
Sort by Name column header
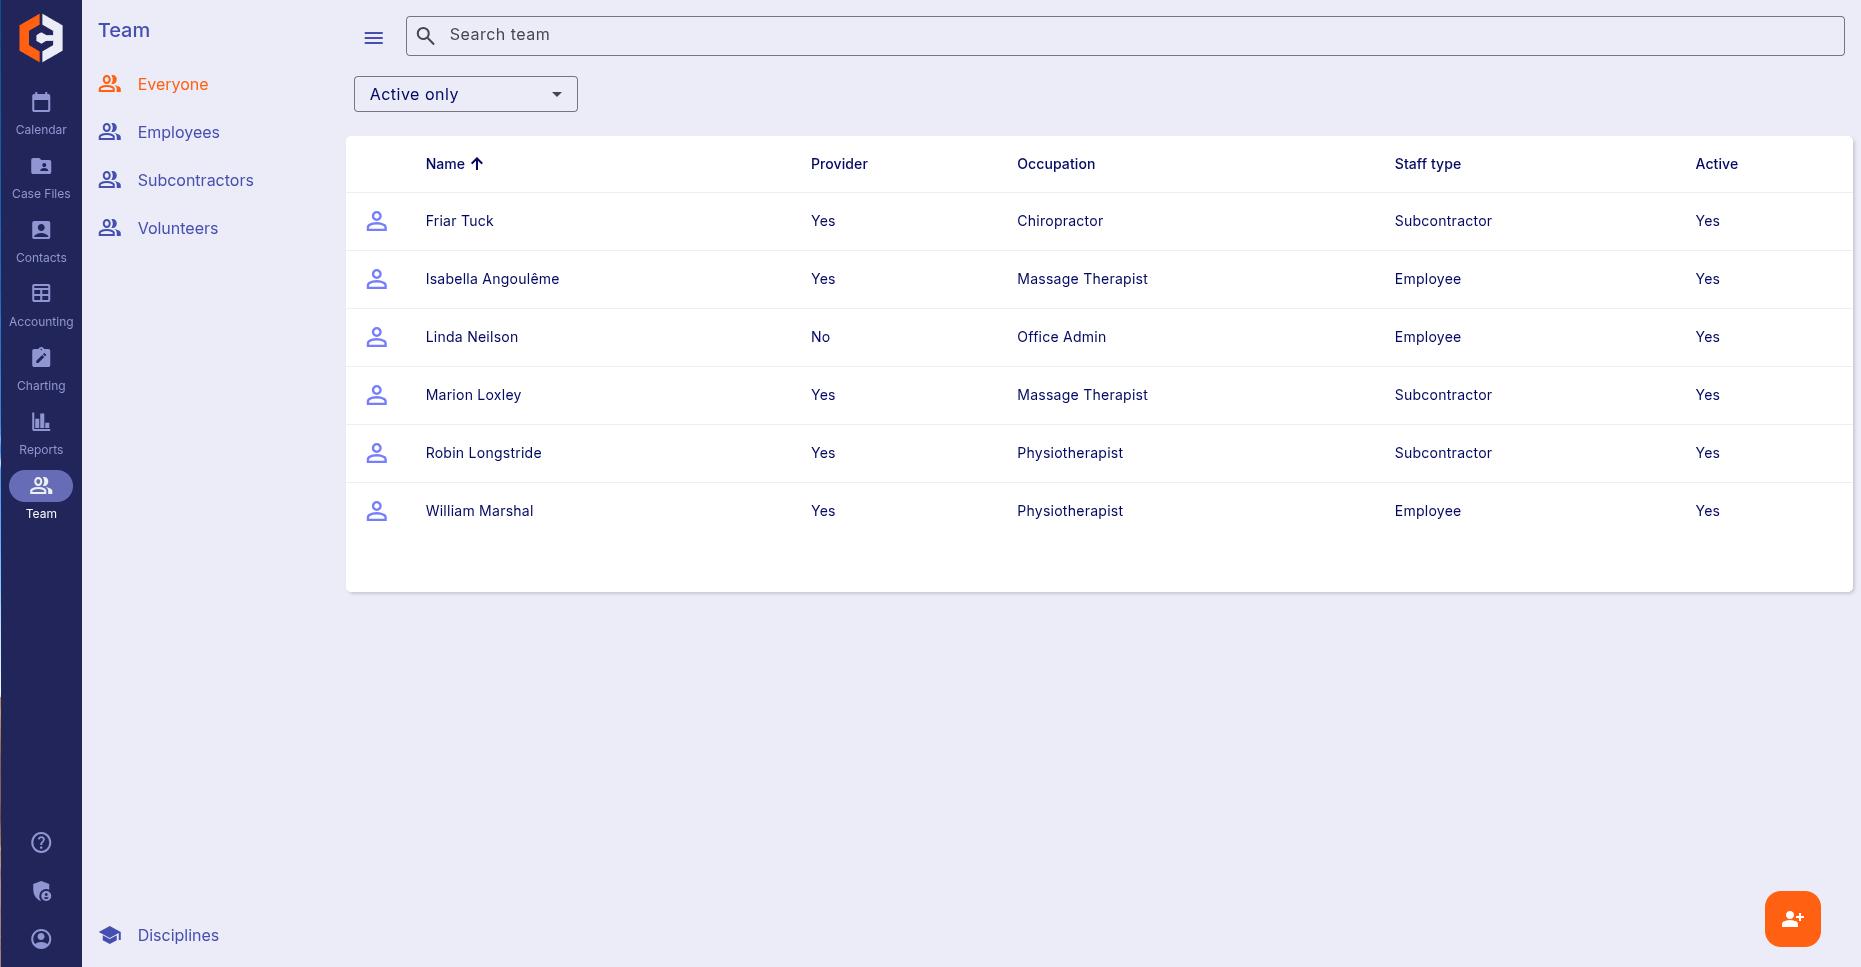(445, 164)
